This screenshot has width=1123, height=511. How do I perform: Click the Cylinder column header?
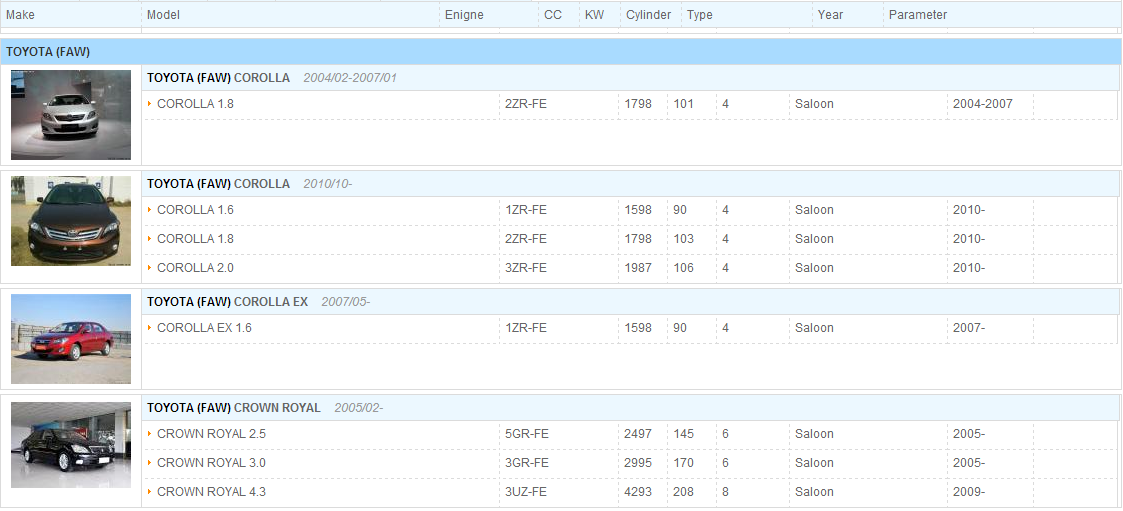[x=649, y=14]
